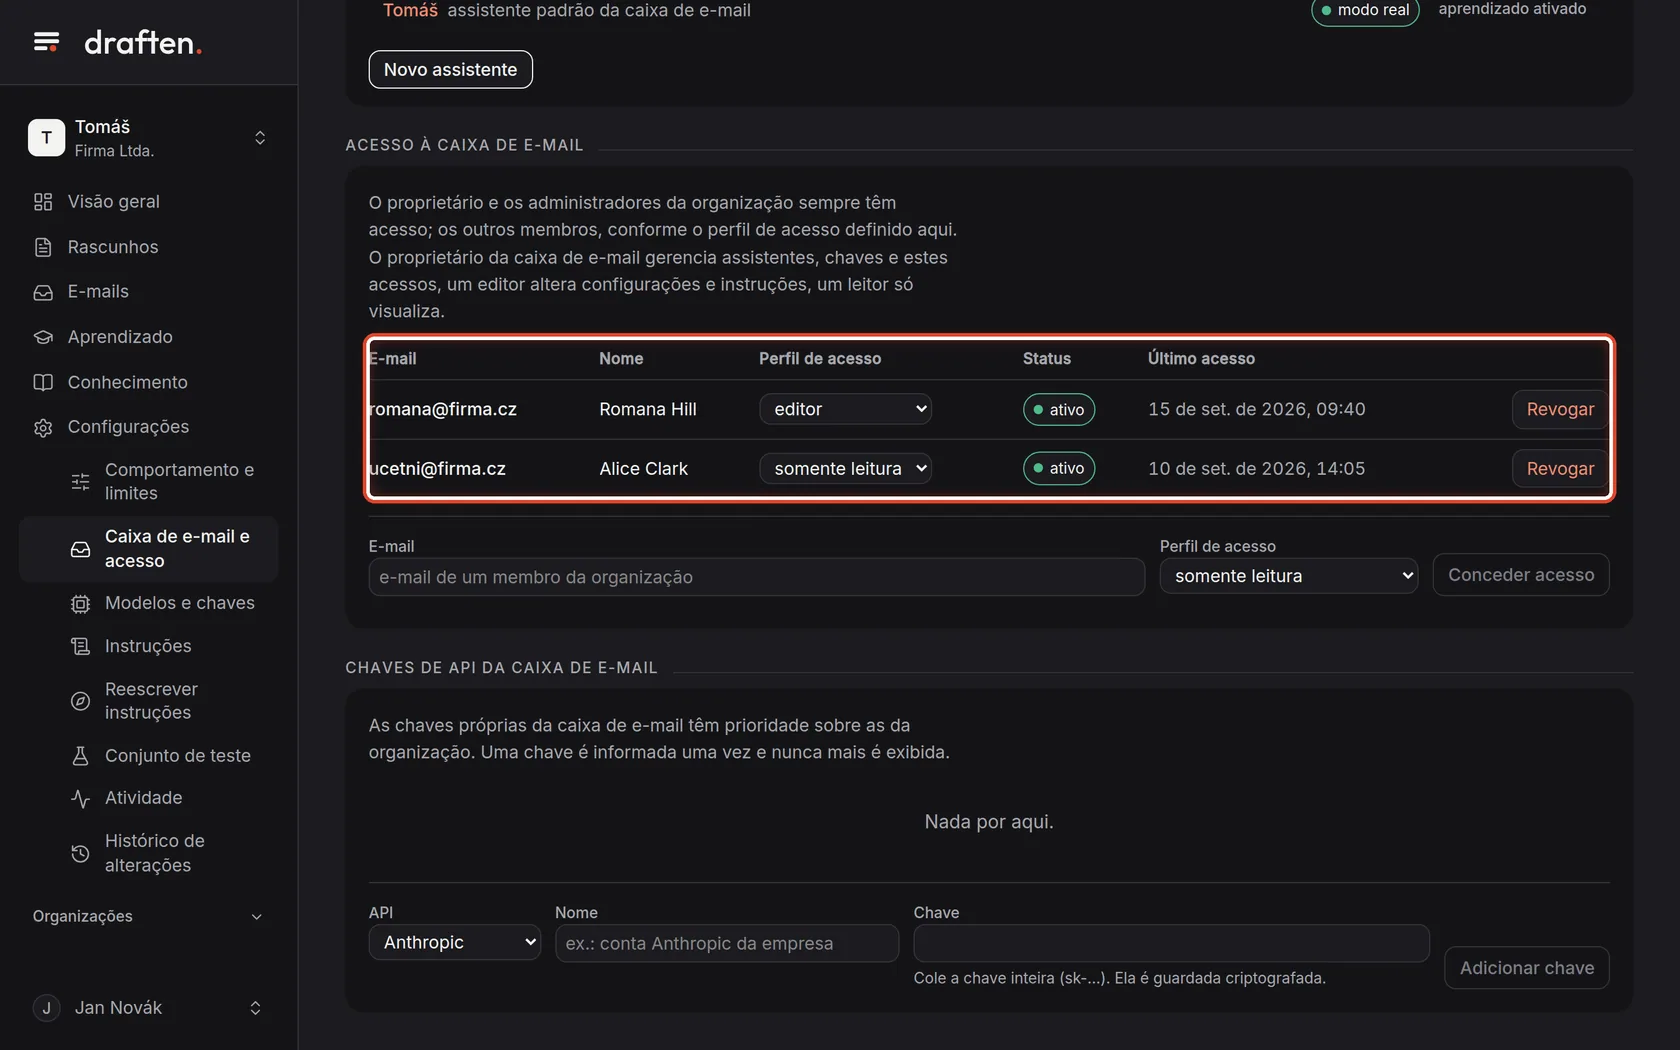This screenshot has width=1680, height=1050.
Task: Click the organization member e-mail input field
Action: (x=756, y=577)
